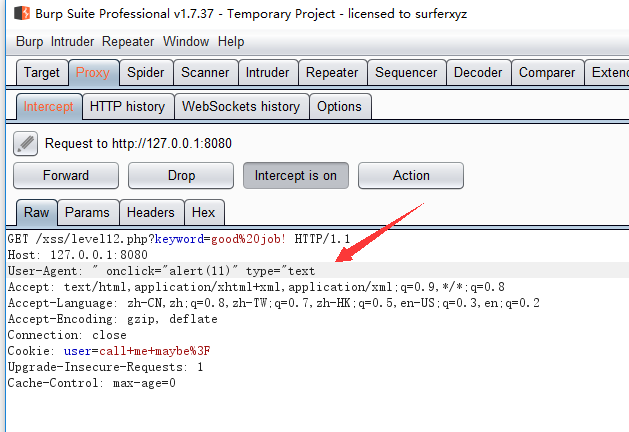Open the Action button menu
This screenshot has height=432, width=629.
point(411,176)
